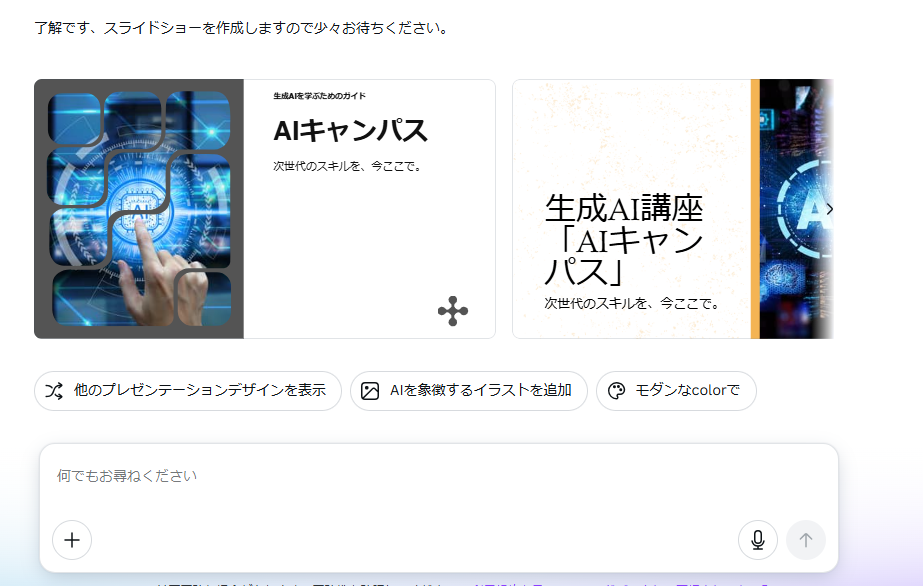Click the palette icon on the モダンなcolorで chip
The height and width of the screenshot is (586, 923).
(616, 391)
